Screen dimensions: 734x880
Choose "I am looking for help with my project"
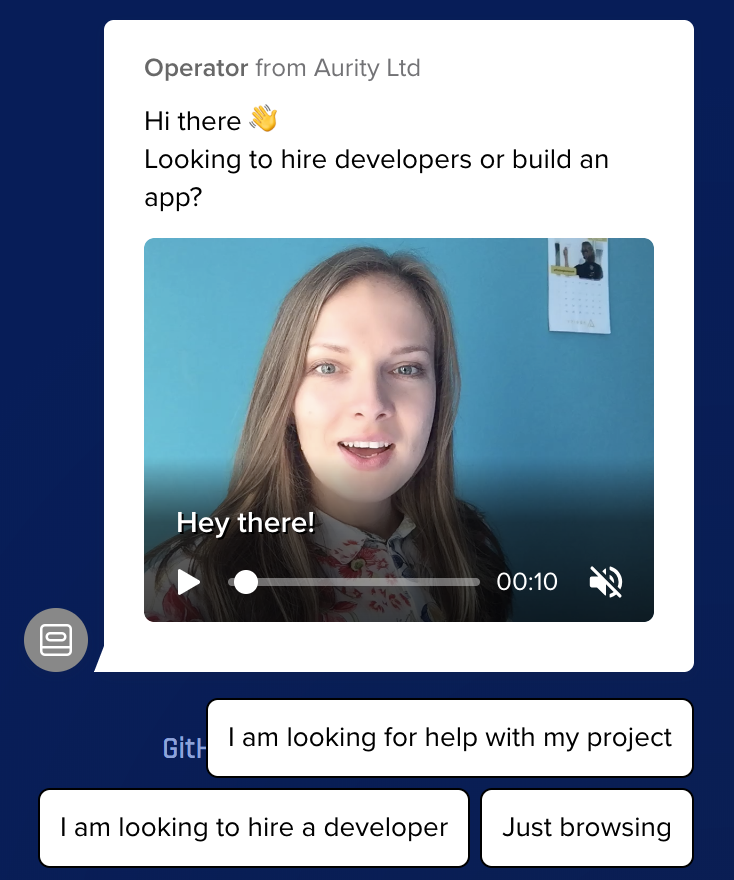450,738
